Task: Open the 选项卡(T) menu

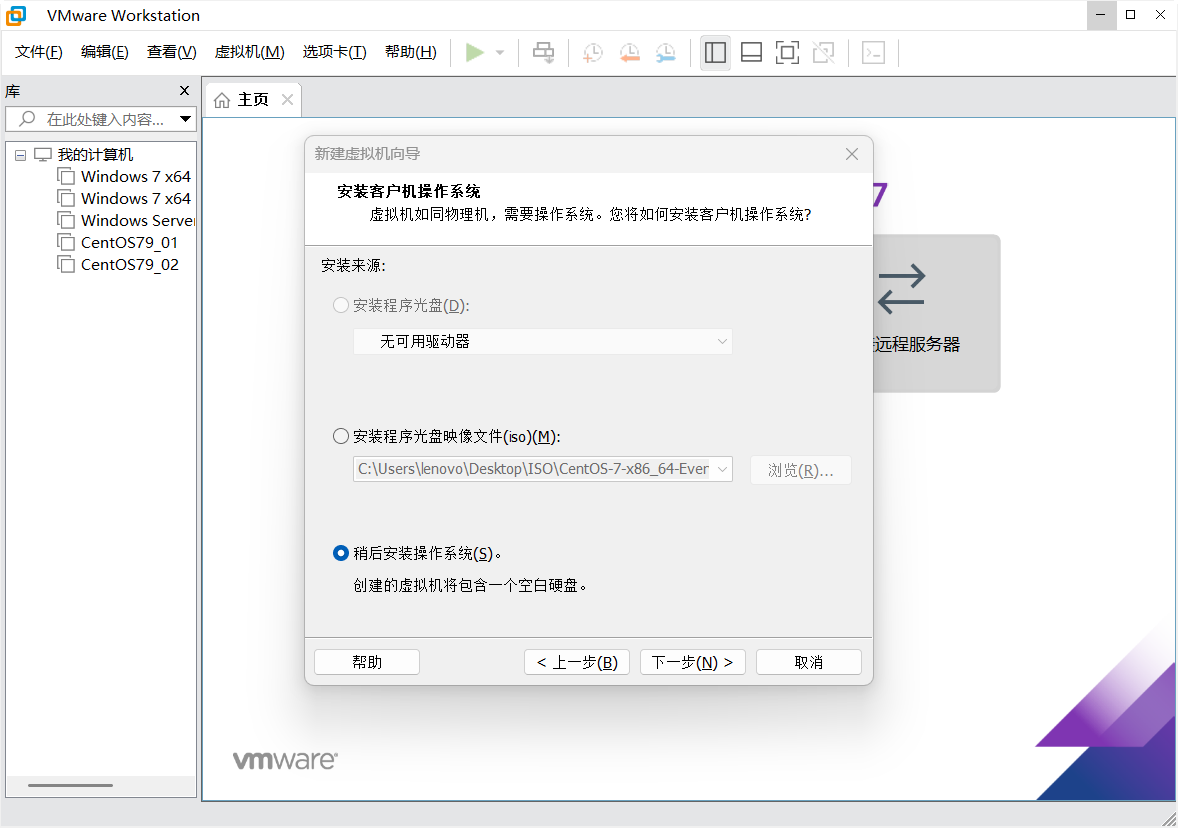Action: [334, 52]
